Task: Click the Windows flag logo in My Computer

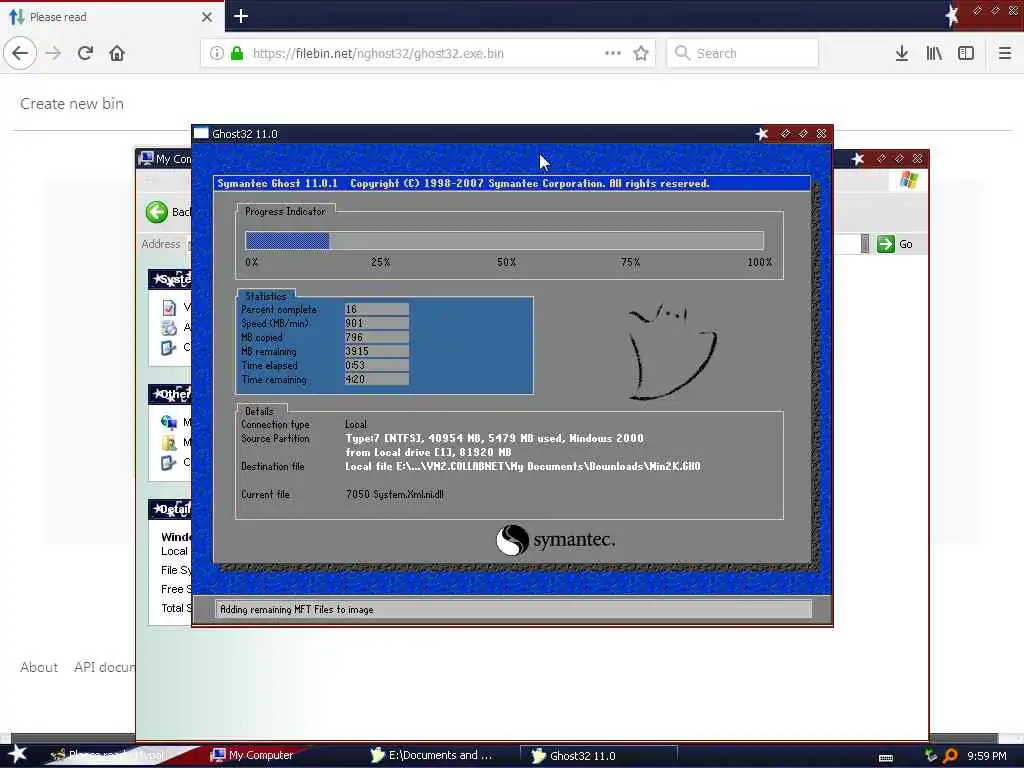Action: [x=908, y=180]
